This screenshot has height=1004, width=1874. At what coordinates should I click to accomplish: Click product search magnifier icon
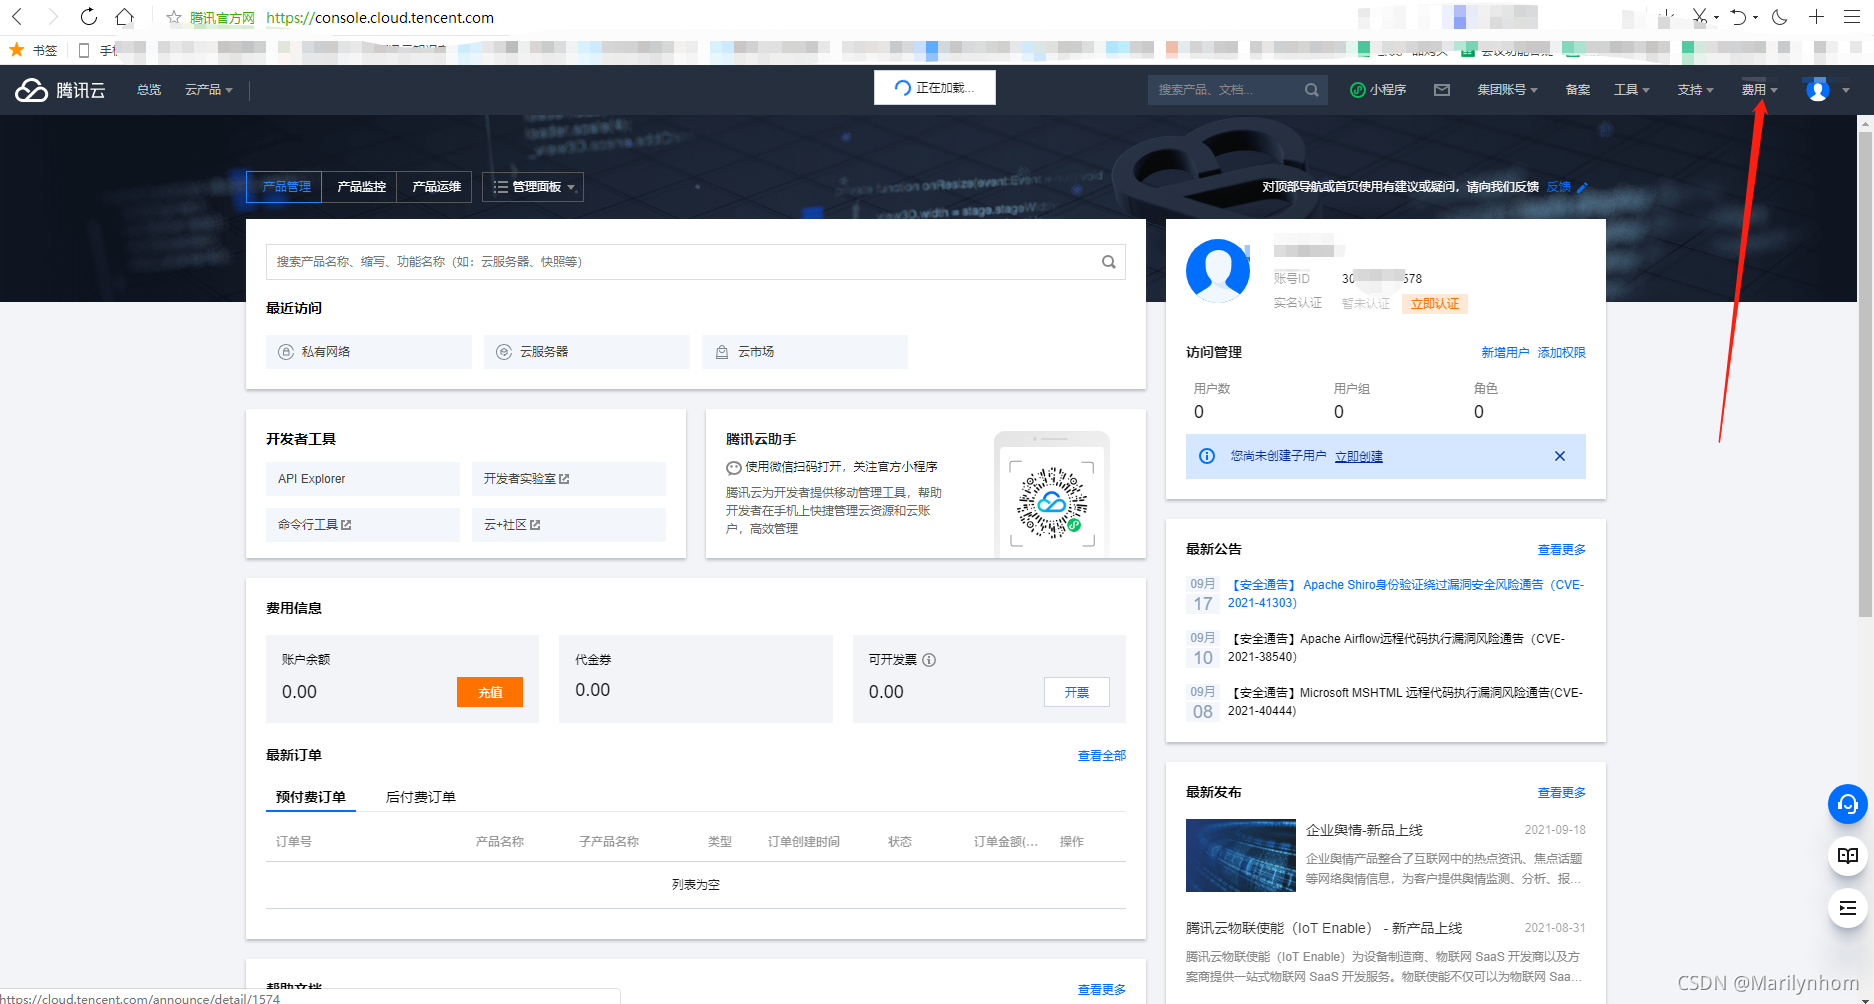point(1108,262)
